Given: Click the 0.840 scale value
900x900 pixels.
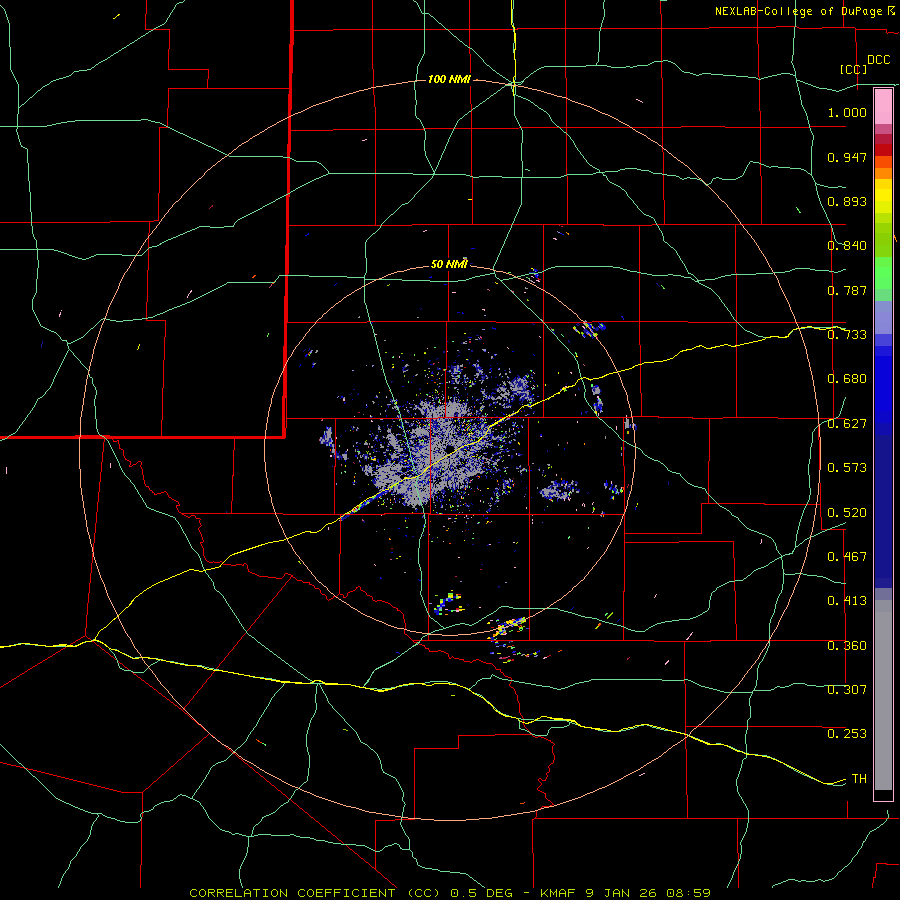Looking at the screenshot, I should [847, 246].
